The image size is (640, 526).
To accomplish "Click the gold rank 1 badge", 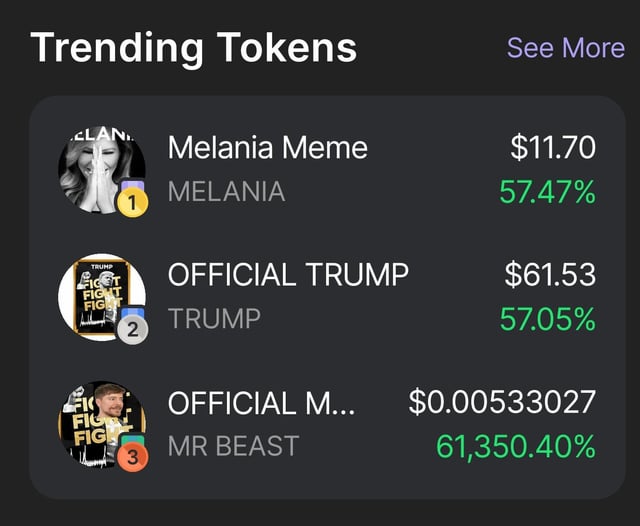I will pos(132,203).
